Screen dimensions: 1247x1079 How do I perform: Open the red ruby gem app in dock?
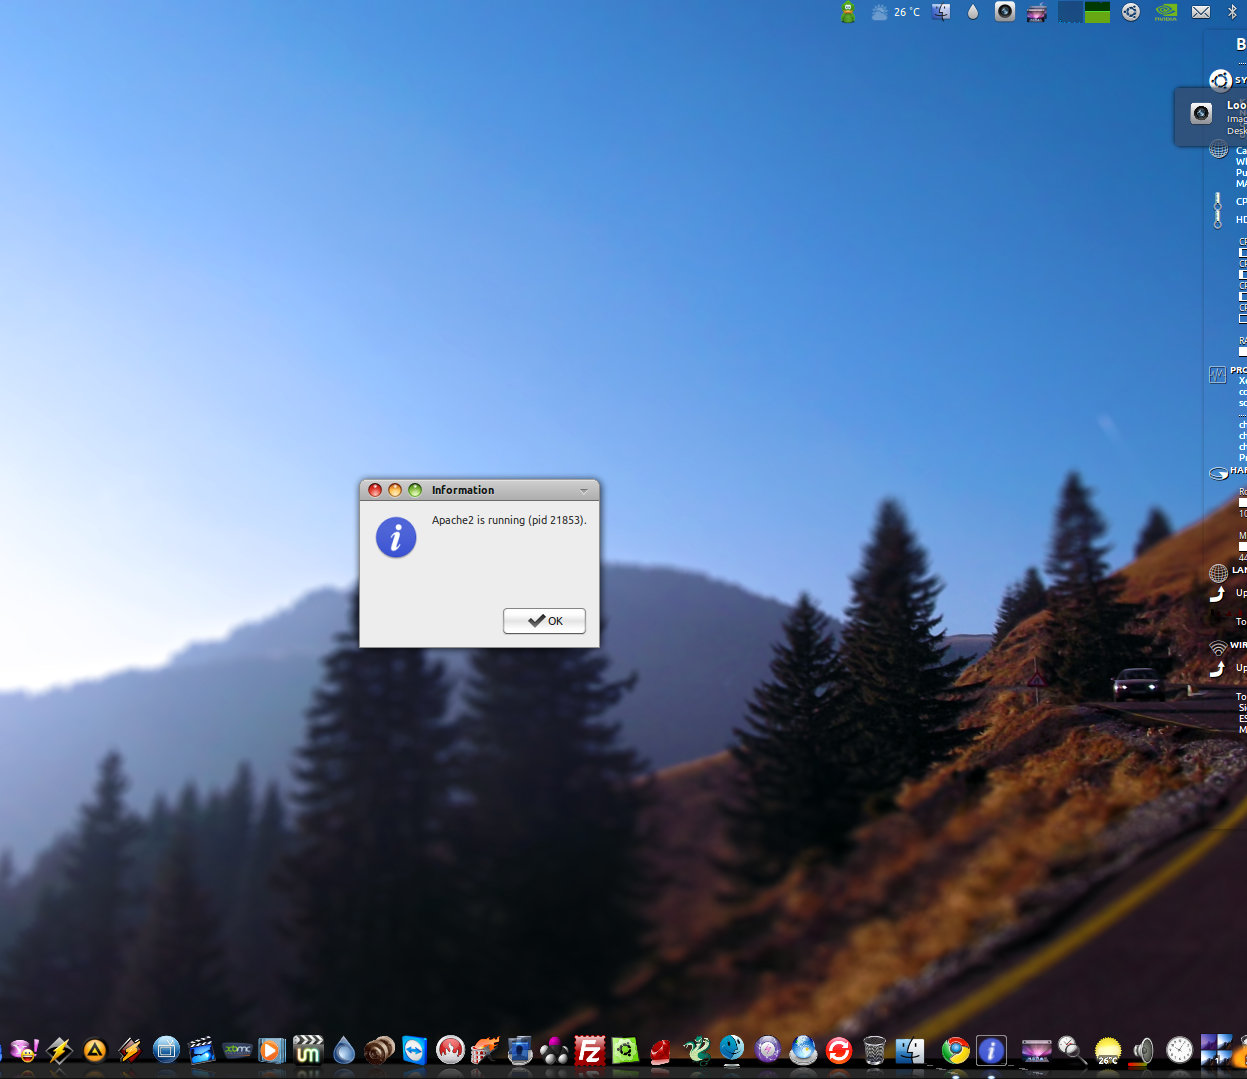(x=661, y=1050)
